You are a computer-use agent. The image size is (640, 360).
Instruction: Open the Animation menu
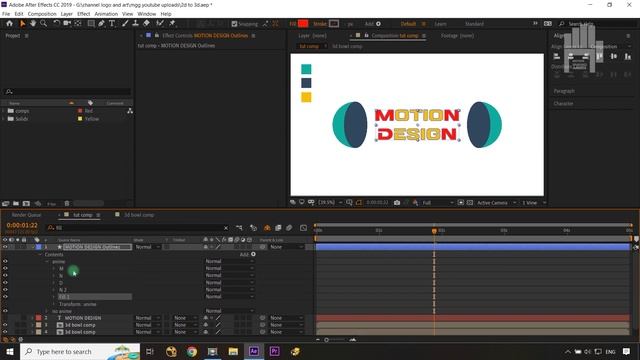106,13
